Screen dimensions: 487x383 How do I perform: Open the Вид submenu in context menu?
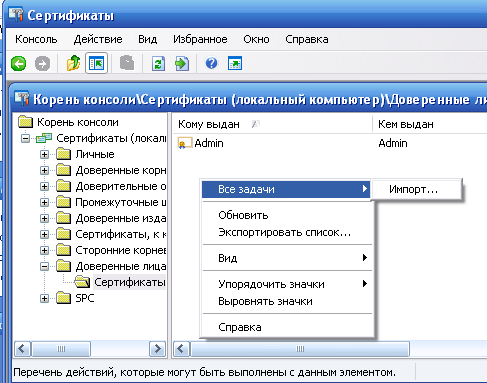coord(287,258)
